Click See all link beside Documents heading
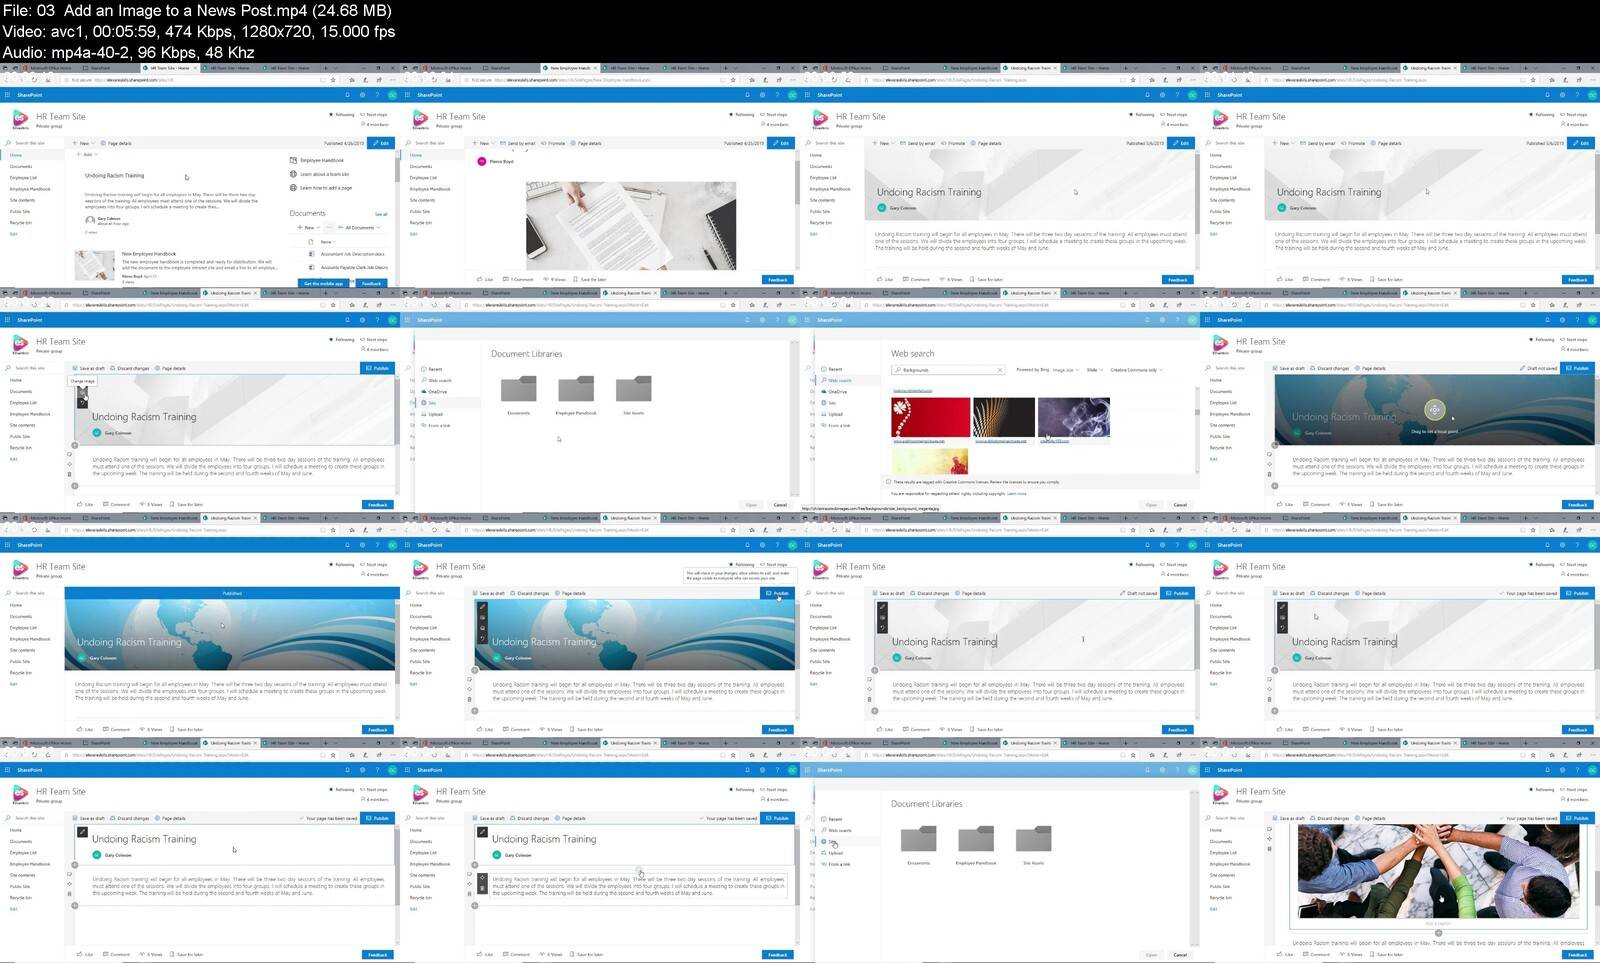Screen dimensions: 1600x963 [x=381, y=214]
